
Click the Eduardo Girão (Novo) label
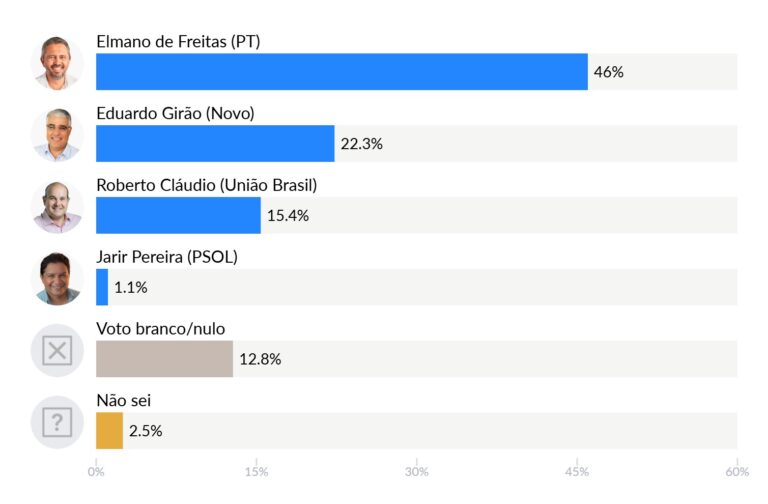coord(175,114)
